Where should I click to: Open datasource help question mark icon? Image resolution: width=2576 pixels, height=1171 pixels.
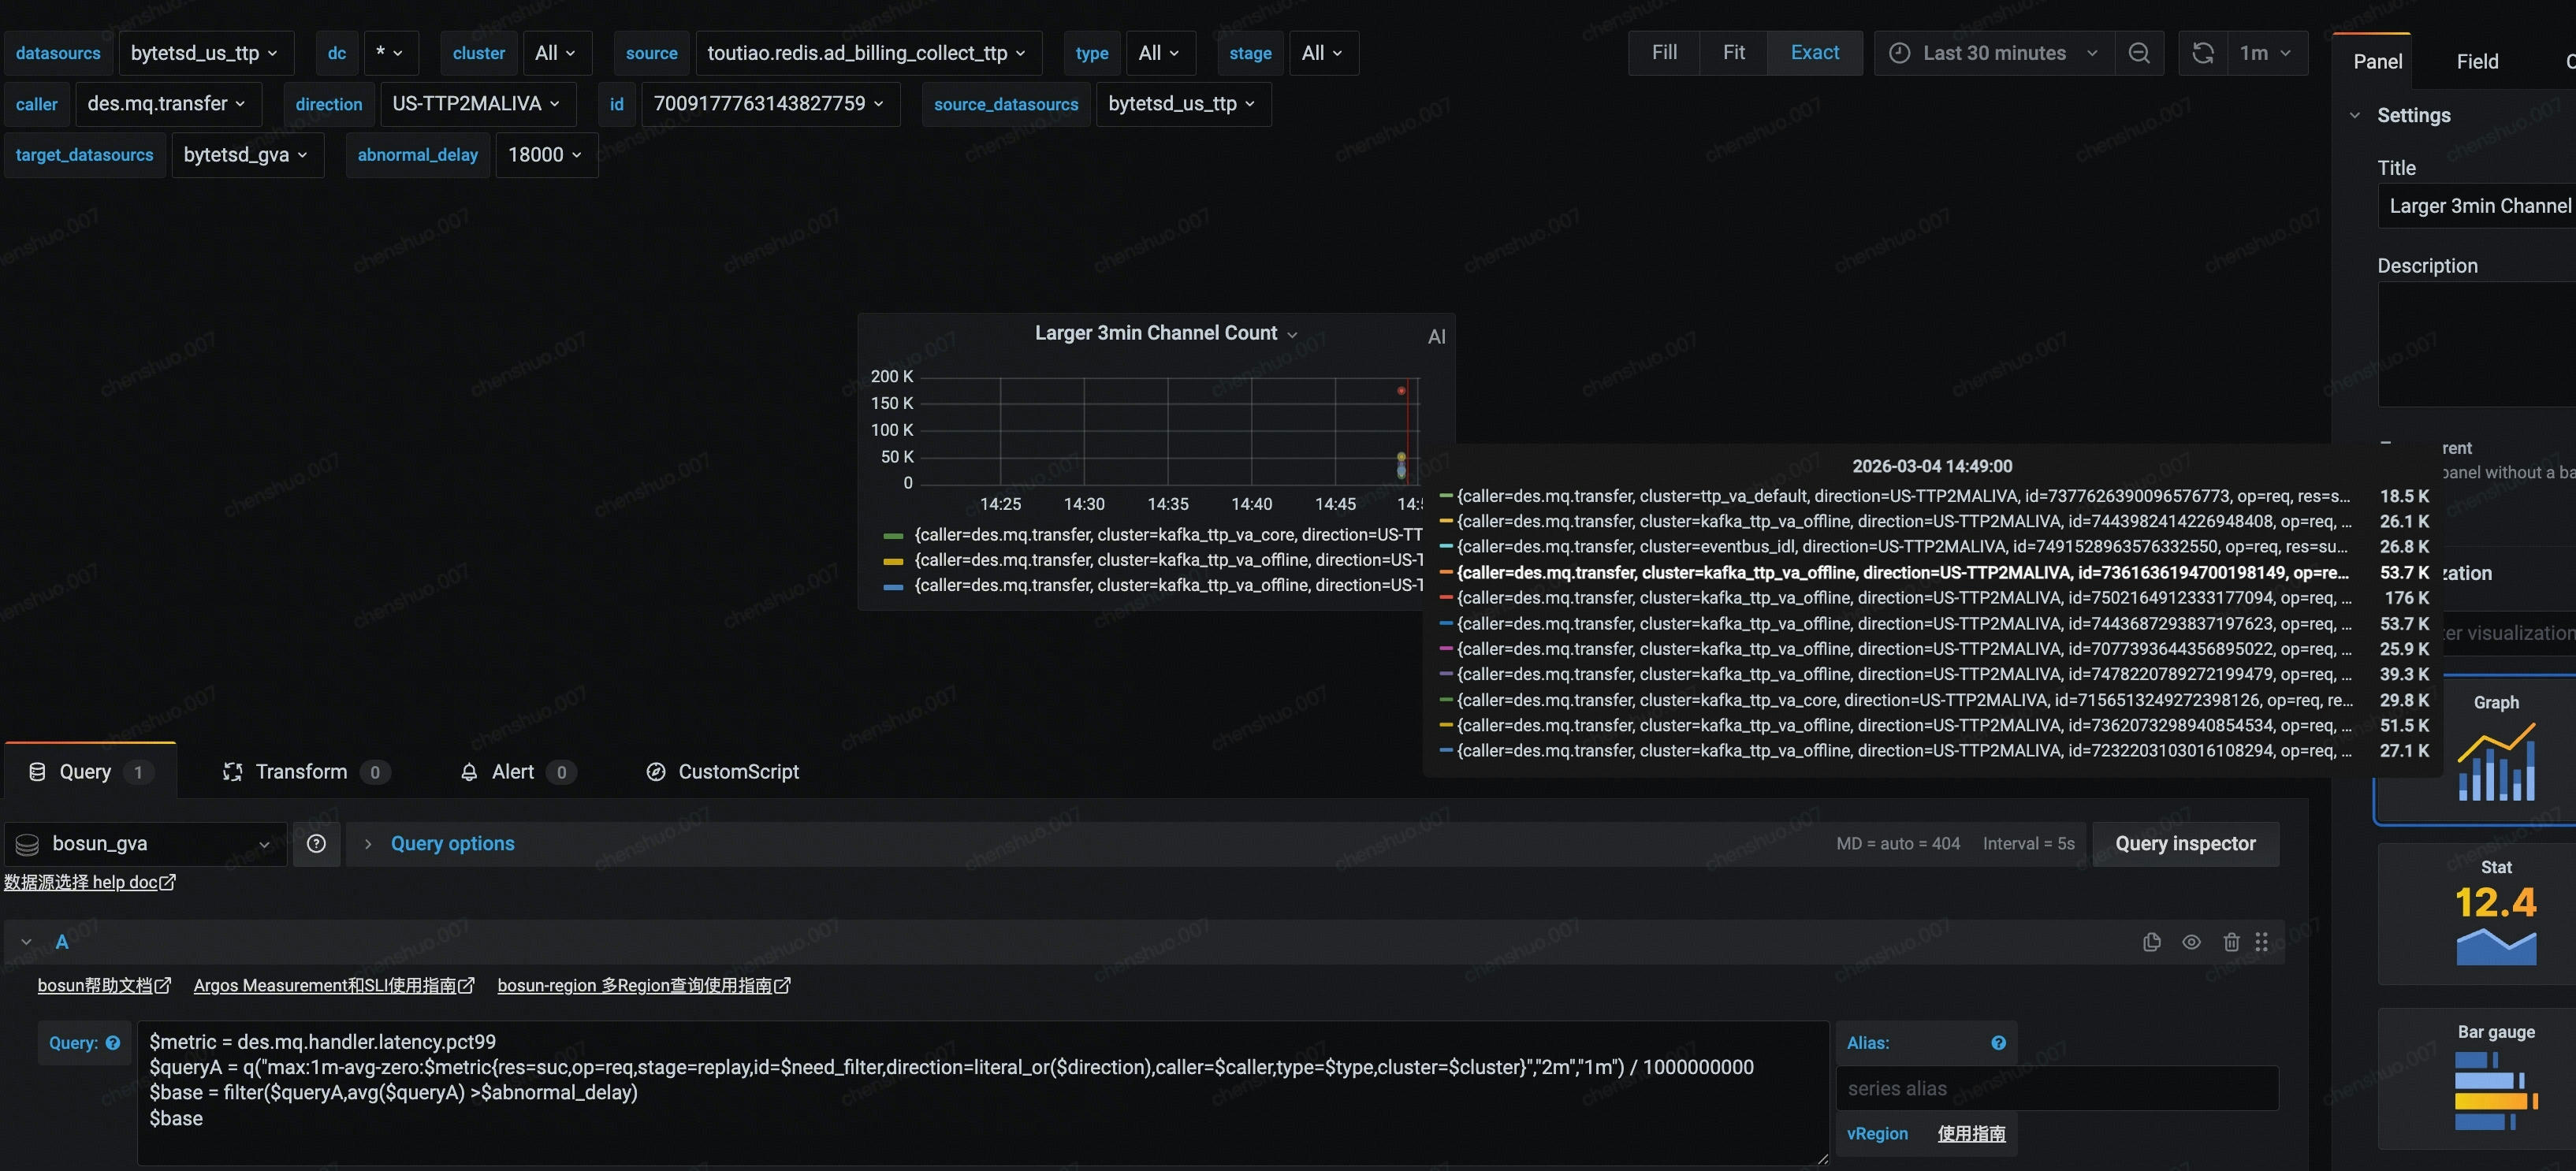click(x=316, y=844)
